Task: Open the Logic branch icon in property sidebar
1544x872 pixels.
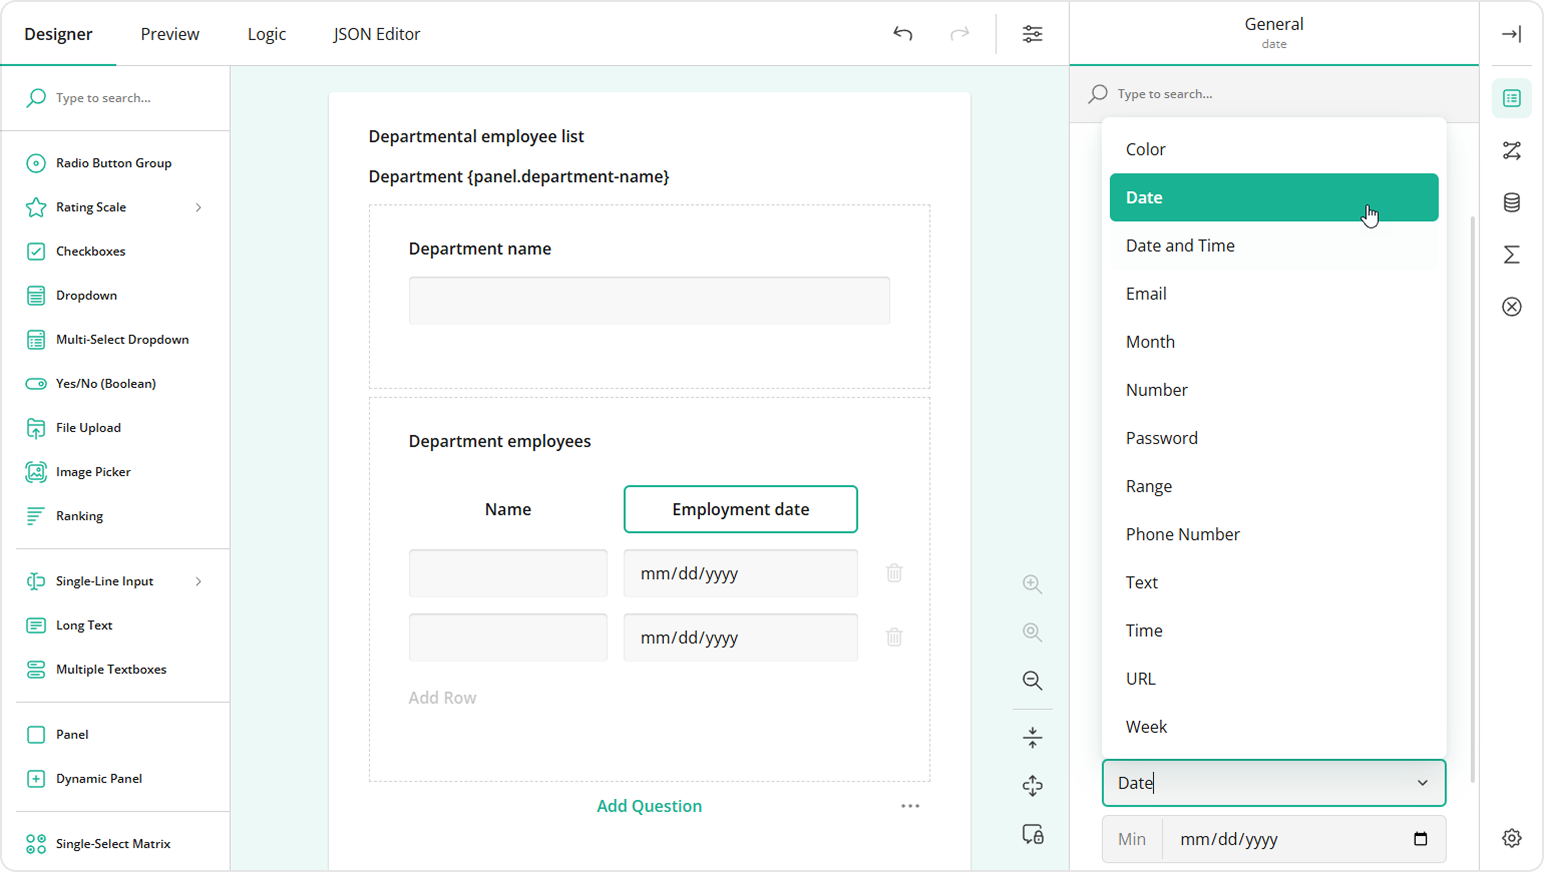Action: (1512, 150)
